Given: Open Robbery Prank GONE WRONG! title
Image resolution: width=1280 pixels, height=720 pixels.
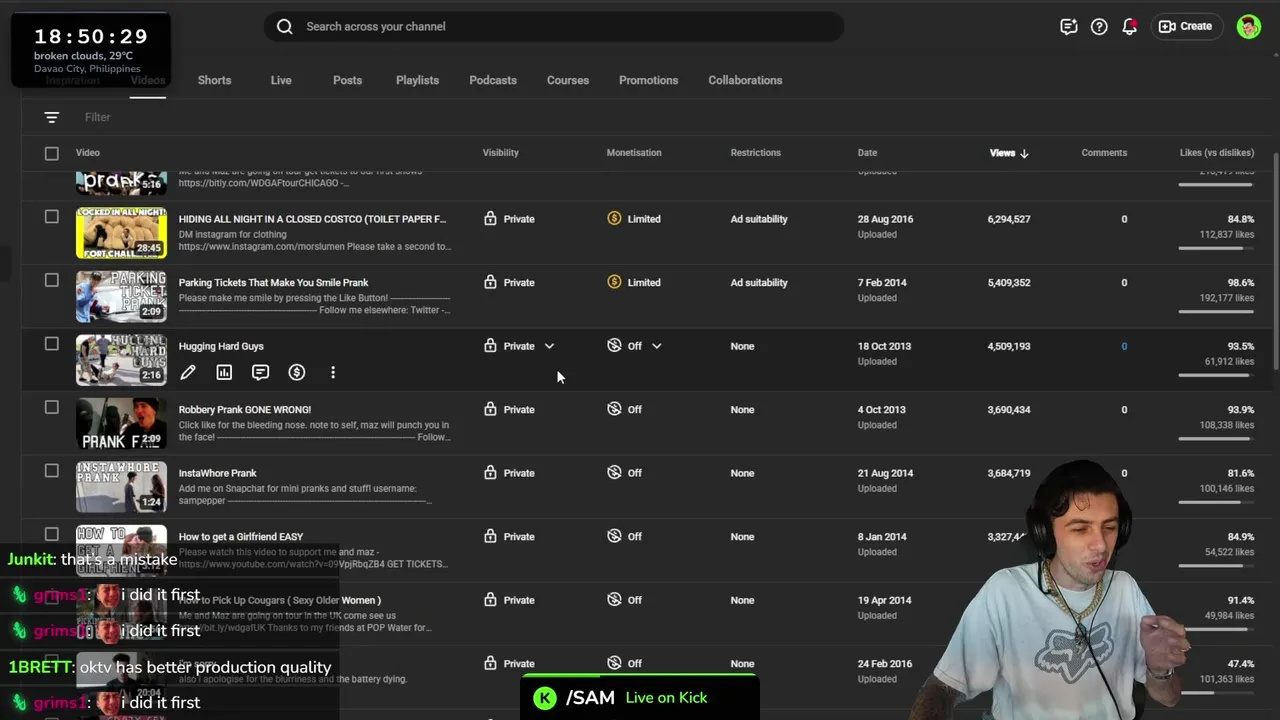Looking at the screenshot, I should [245, 409].
